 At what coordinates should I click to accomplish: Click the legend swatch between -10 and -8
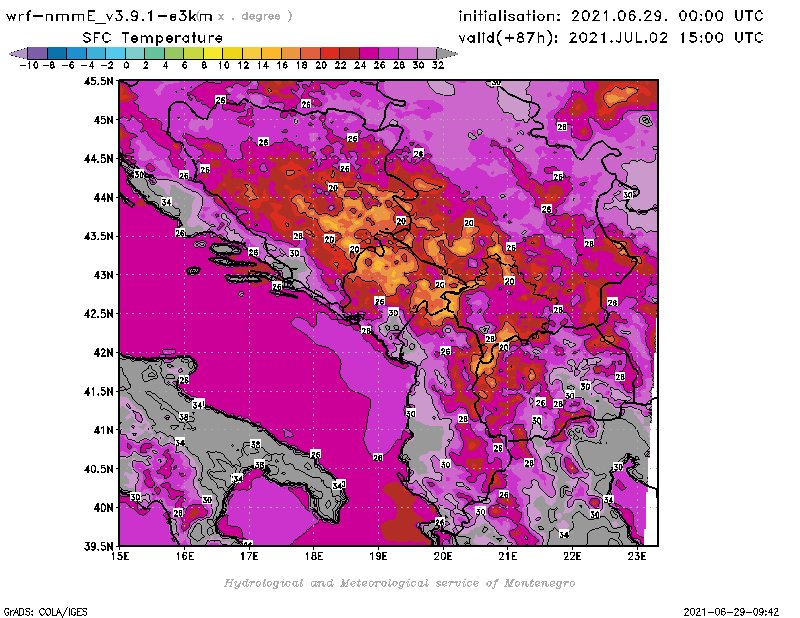pos(38,53)
